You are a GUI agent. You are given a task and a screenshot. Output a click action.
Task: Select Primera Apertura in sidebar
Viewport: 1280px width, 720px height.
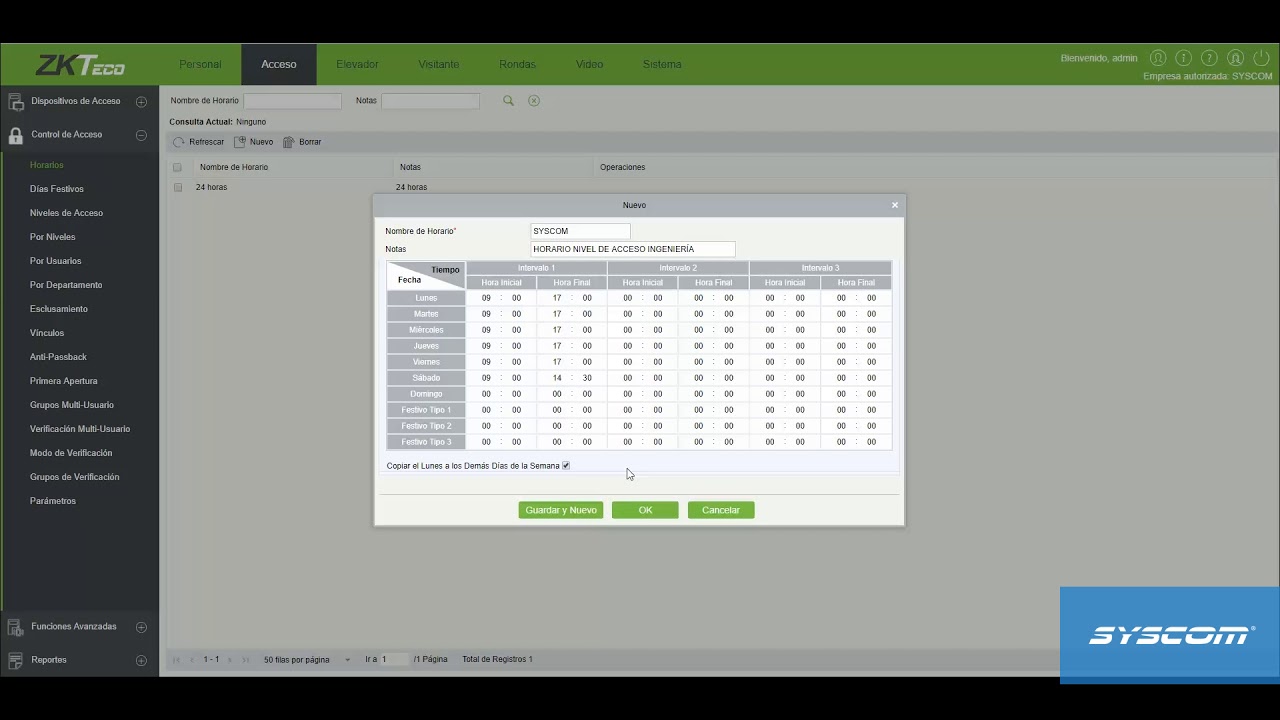[x=63, y=381]
